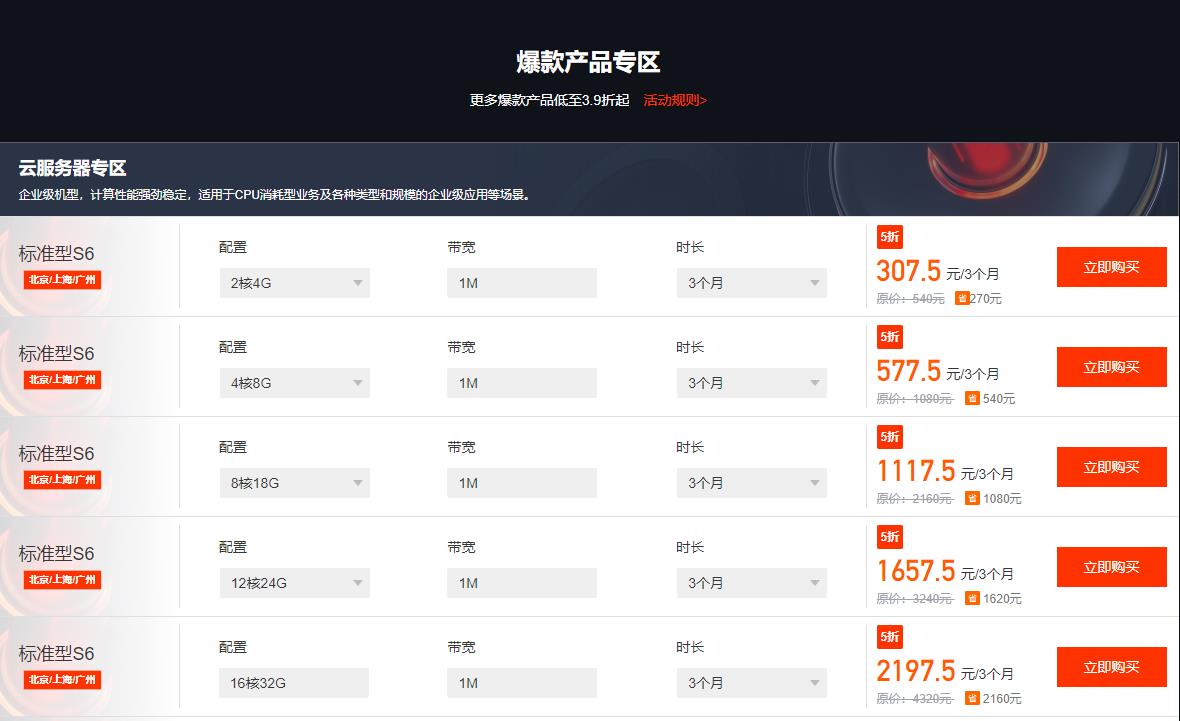Click the 5折 badge above the 2197.5 price
This screenshot has width=1180, height=721.
(x=890, y=637)
